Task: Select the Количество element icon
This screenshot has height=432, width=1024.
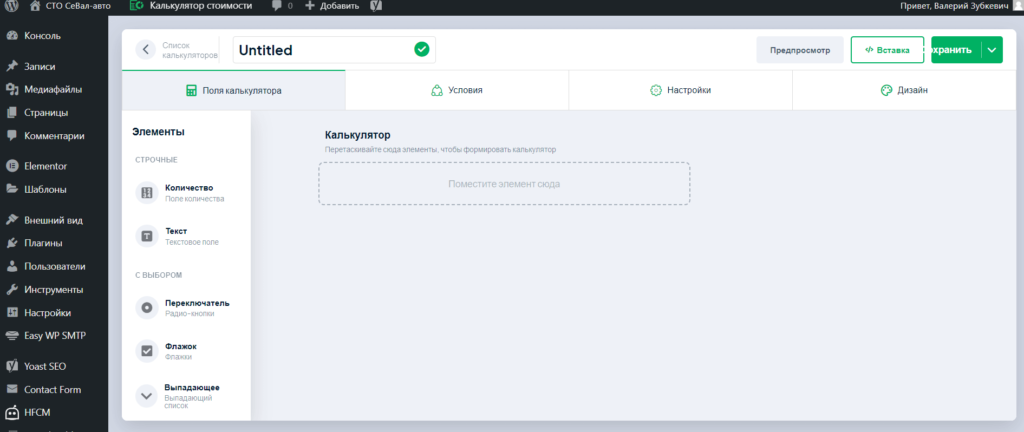Action: click(147, 193)
